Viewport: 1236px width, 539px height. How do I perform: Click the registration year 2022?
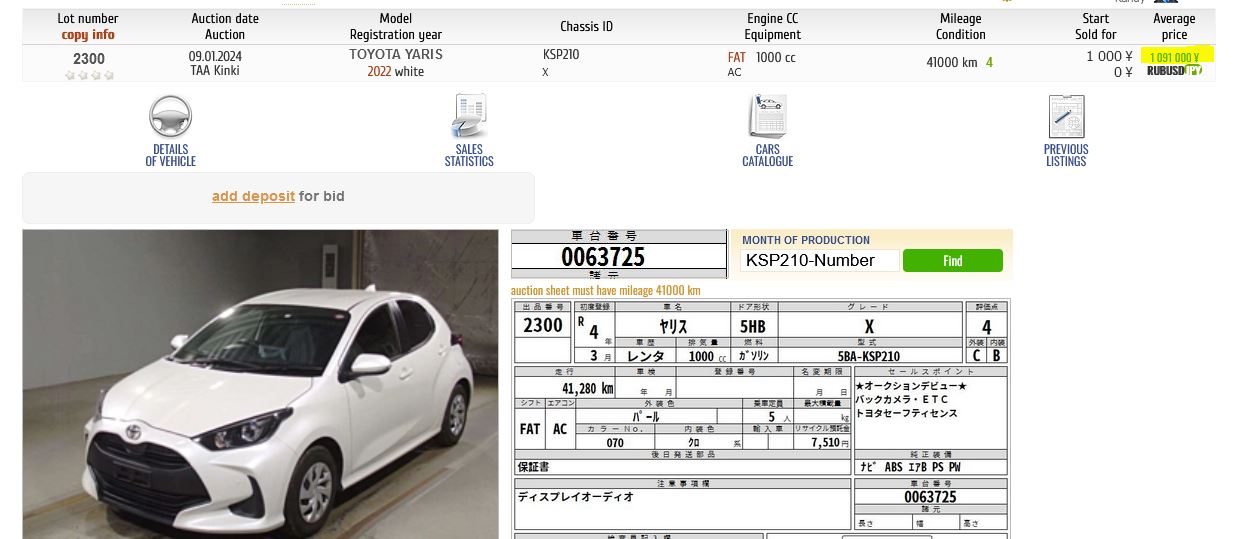[x=379, y=72]
